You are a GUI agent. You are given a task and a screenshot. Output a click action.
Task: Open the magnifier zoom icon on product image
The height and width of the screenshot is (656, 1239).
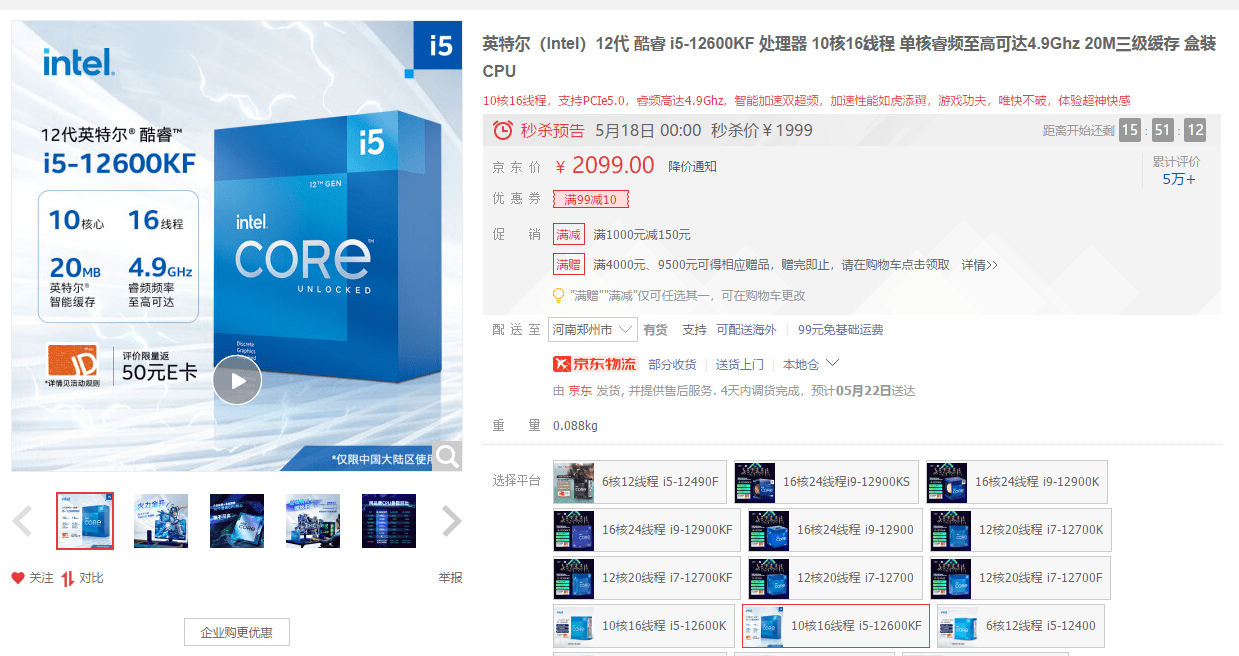point(447,456)
